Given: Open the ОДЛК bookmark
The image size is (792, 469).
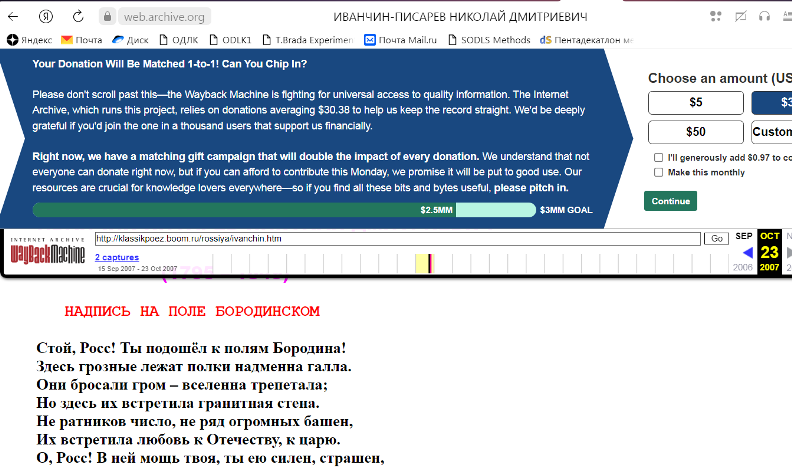Looking at the screenshot, I should [178, 40].
